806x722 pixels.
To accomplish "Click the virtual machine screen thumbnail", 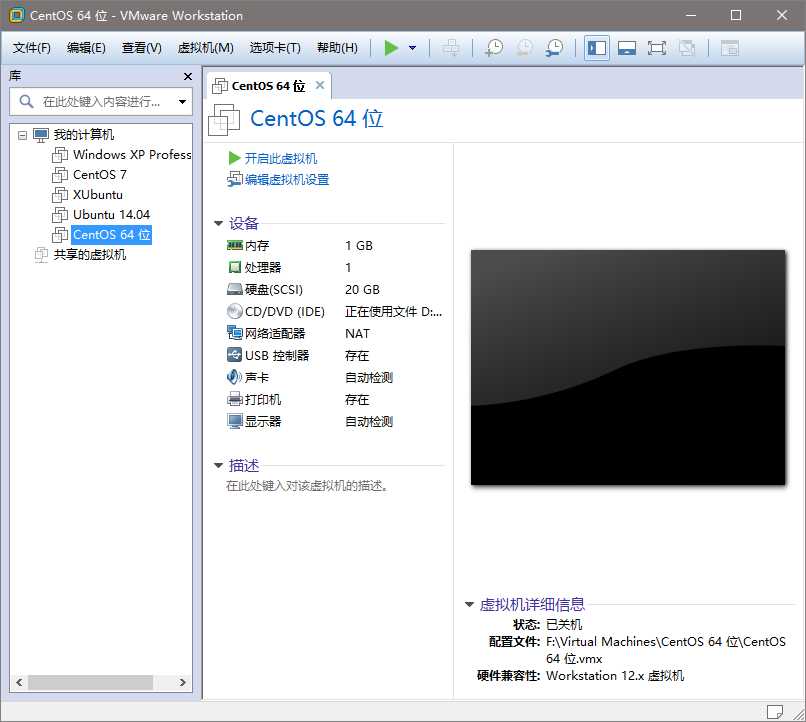I will 628,367.
